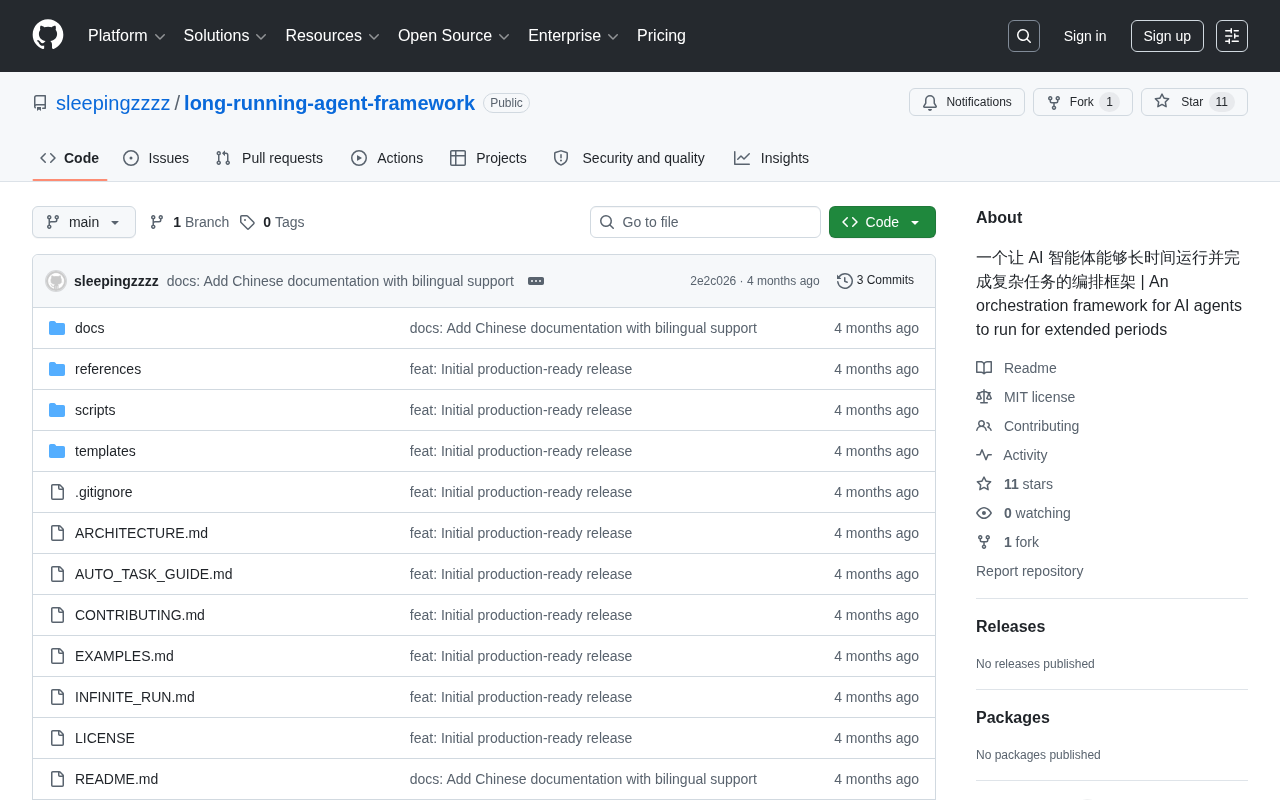Viewport: 1280px width, 800px height.
Task: Open the Releases heading link
Action: pos(1010,627)
